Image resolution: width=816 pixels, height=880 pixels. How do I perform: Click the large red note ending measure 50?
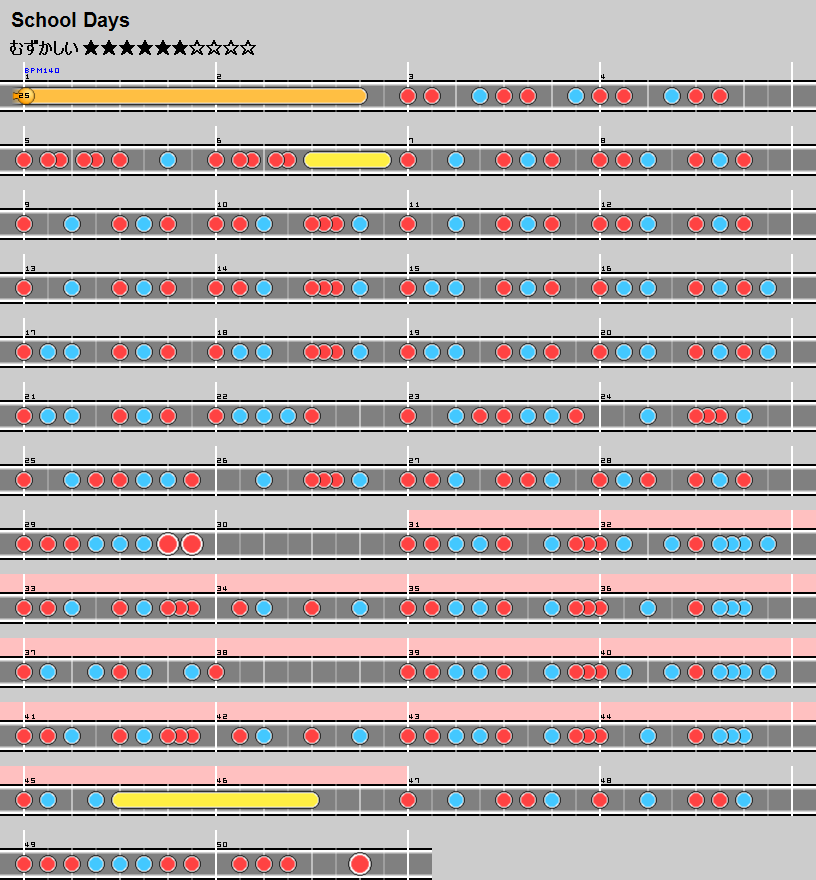coord(360,864)
